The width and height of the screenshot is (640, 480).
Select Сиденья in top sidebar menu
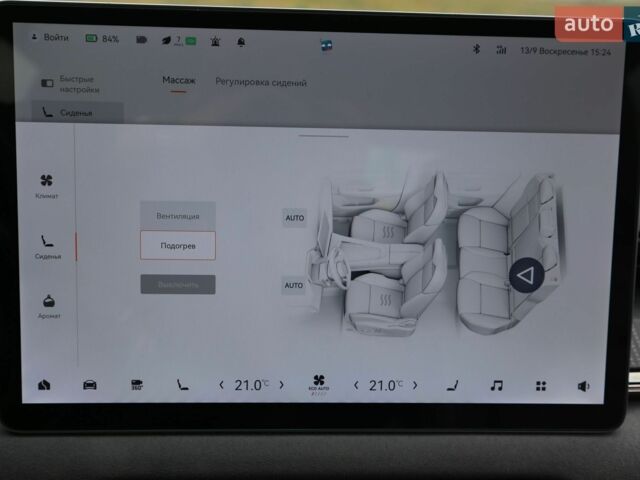tap(78, 112)
